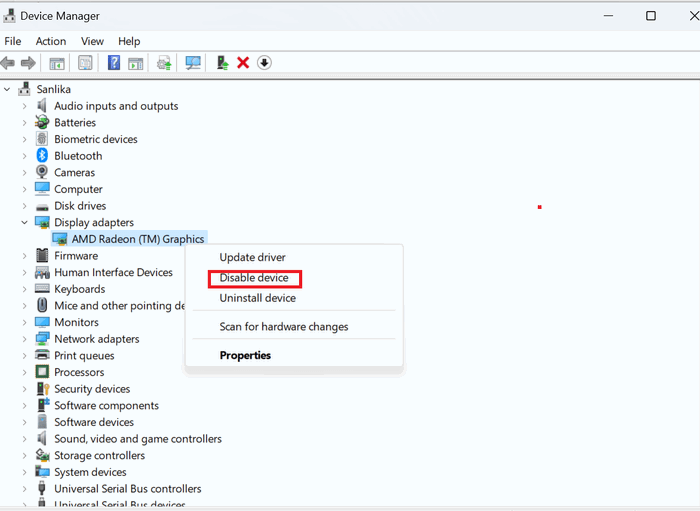Collapse the Display adapters node
Screen dimensions: 700x511
(25, 222)
